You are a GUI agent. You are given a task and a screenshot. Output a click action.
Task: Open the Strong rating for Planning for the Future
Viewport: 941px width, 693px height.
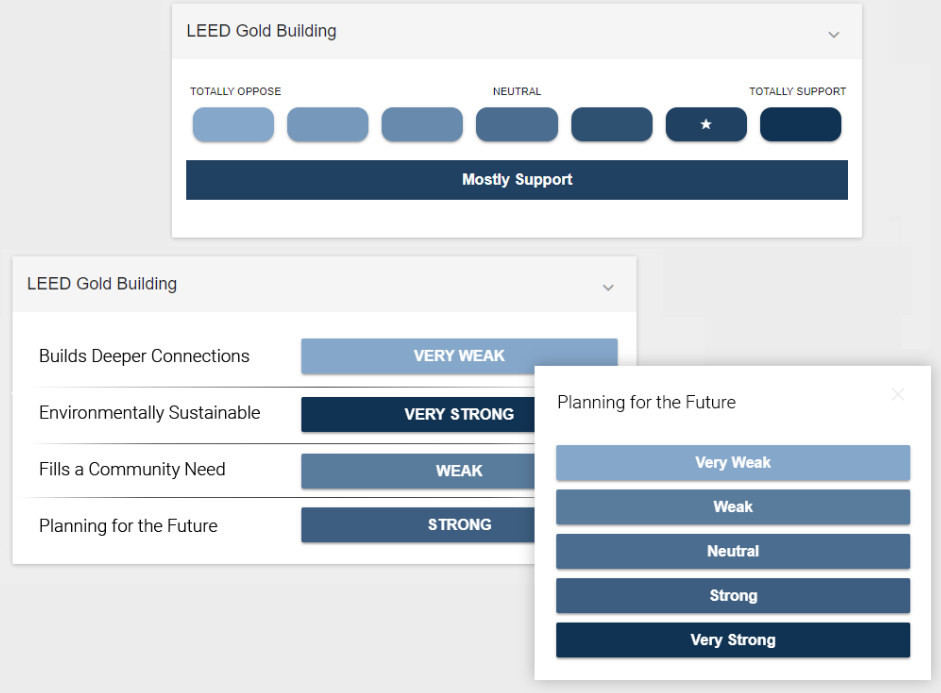(x=418, y=525)
